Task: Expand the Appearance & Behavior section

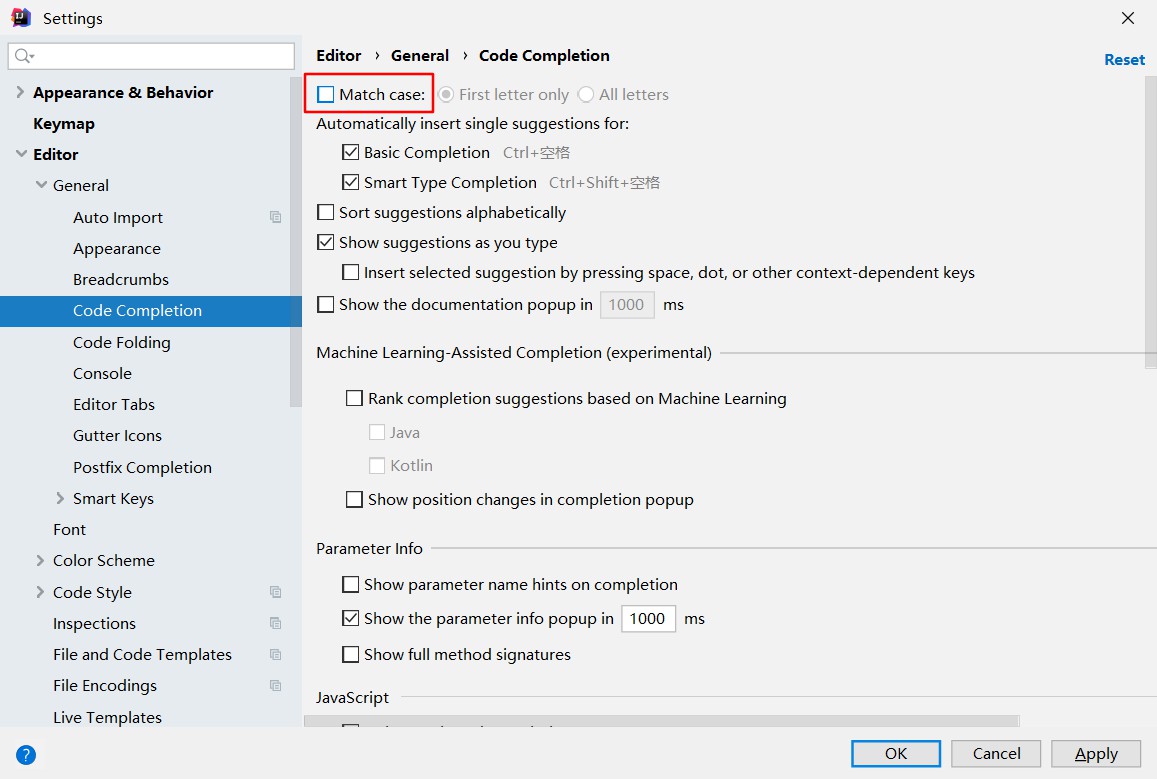Action: [x=20, y=93]
